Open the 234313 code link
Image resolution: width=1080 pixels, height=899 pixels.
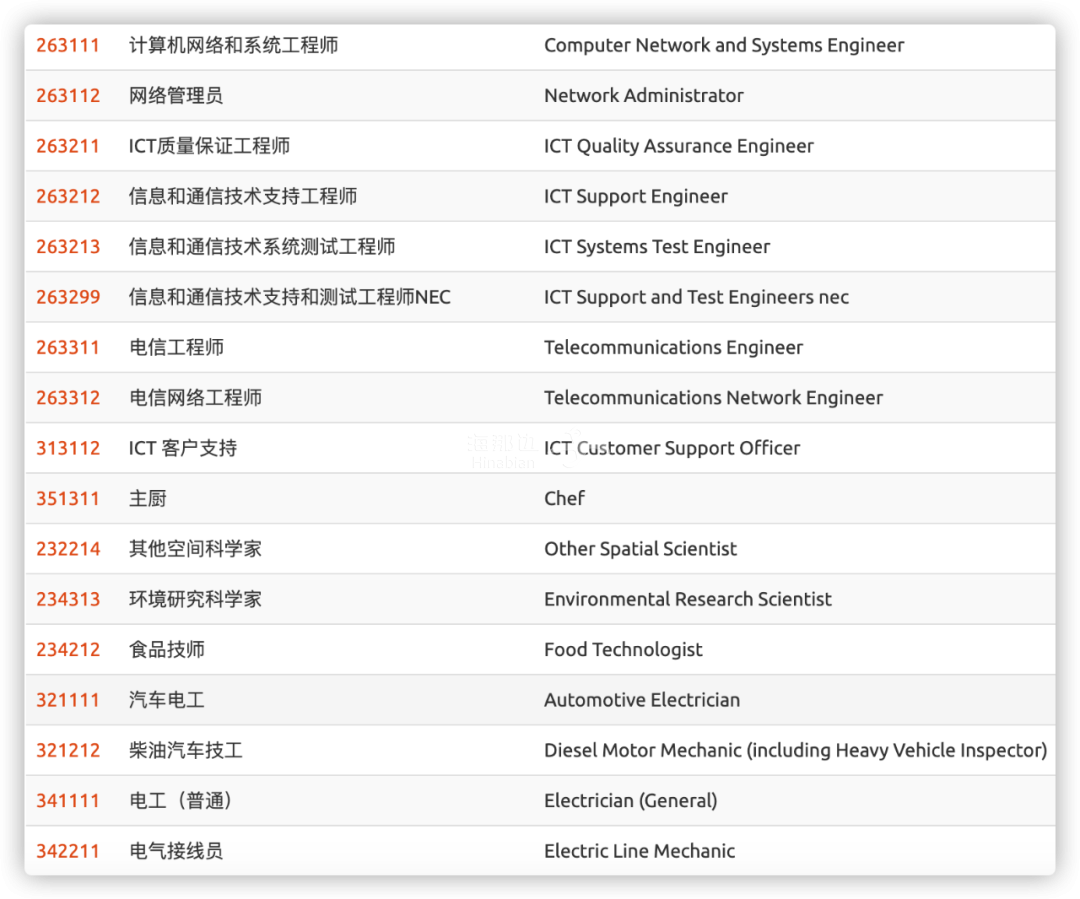[68, 599]
